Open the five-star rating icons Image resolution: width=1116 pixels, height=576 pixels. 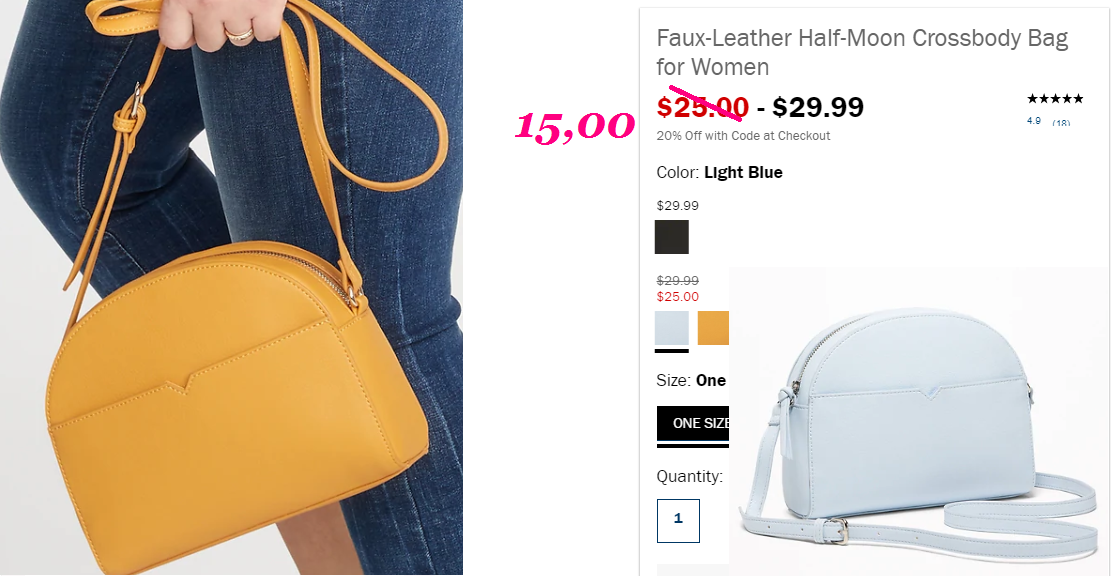(x=1055, y=99)
